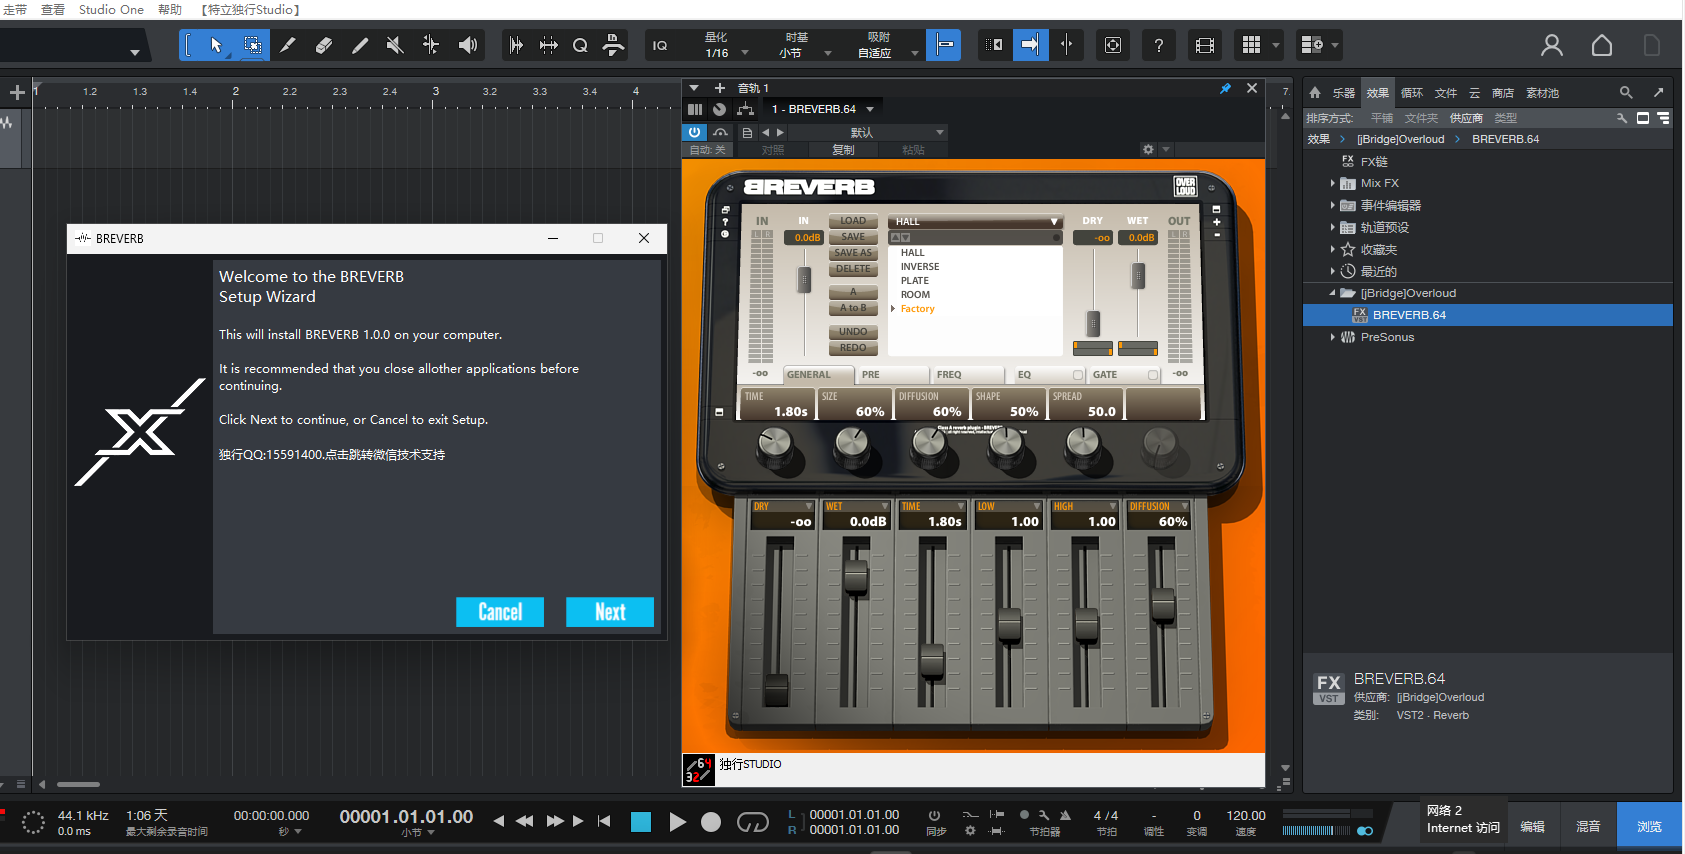Click Cancel in the BREVERB Setup Wizard

pos(499,612)
